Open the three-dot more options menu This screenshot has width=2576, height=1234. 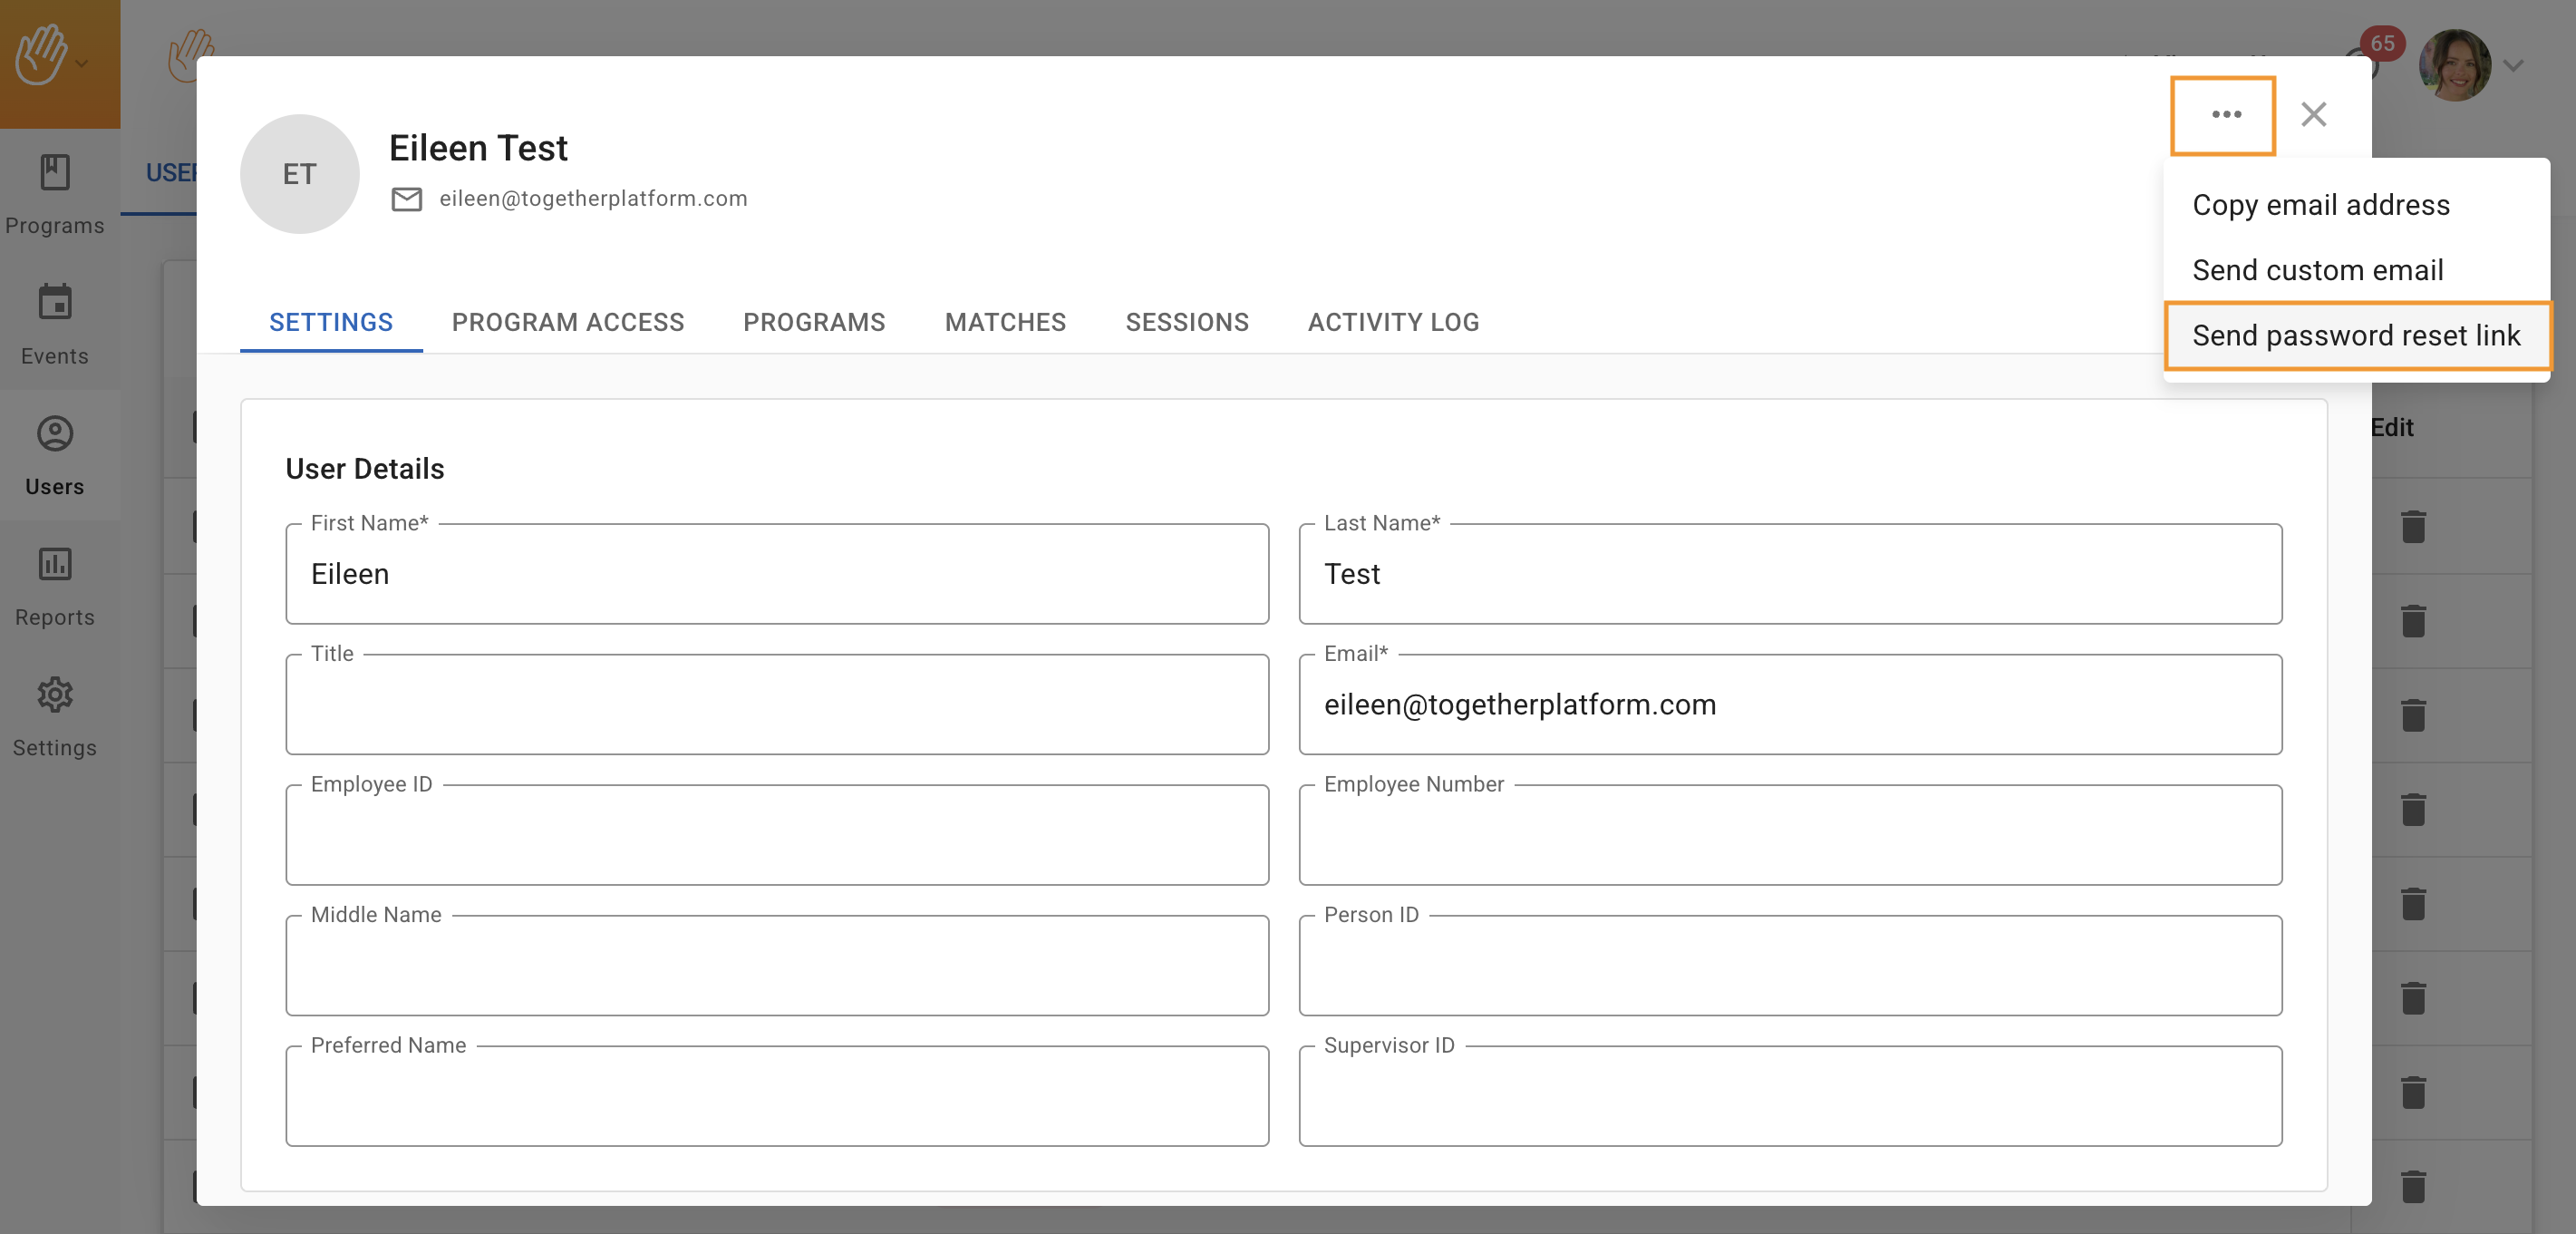pyautogui.click(x=2225, y=115)
